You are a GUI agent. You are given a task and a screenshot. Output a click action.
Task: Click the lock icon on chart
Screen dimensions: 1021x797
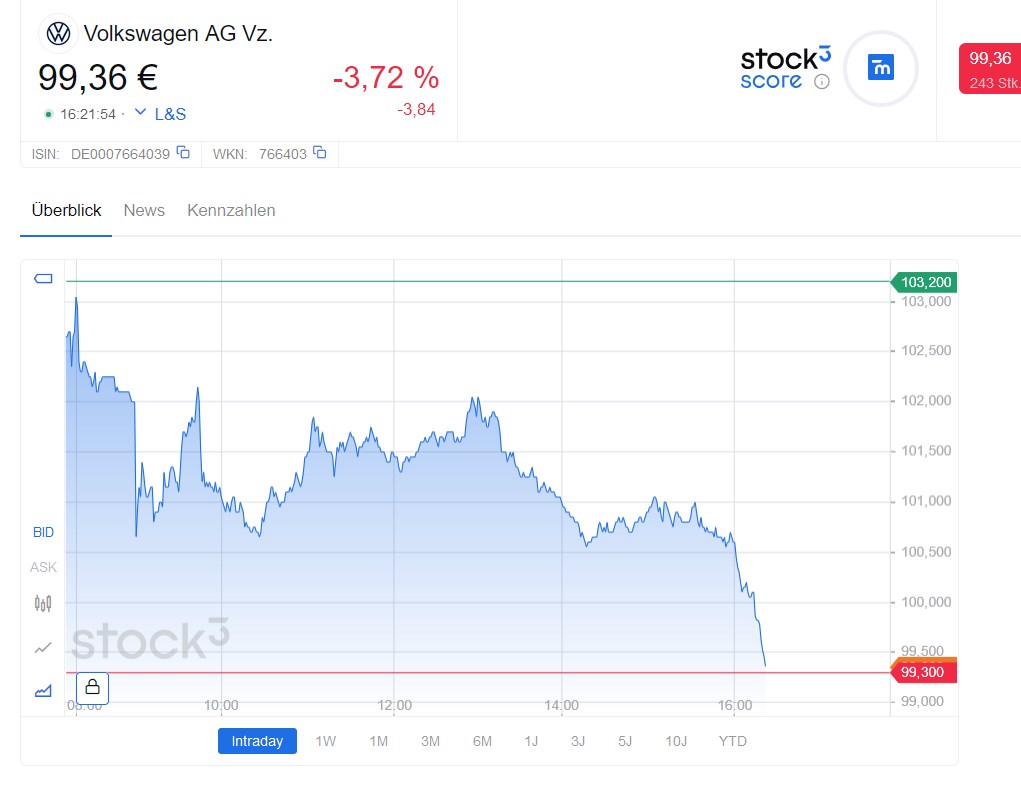tap(92, 687)
